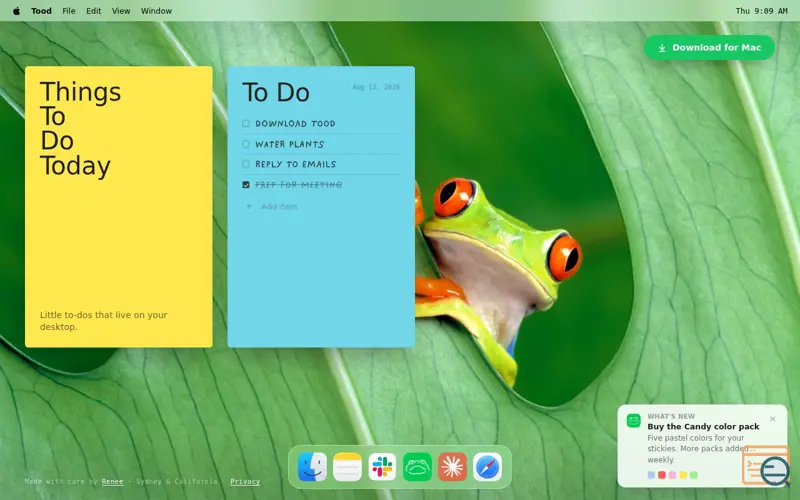Click the Buy the Candy color pack title
The image size is (800, 500).
[x=703, y=427]
